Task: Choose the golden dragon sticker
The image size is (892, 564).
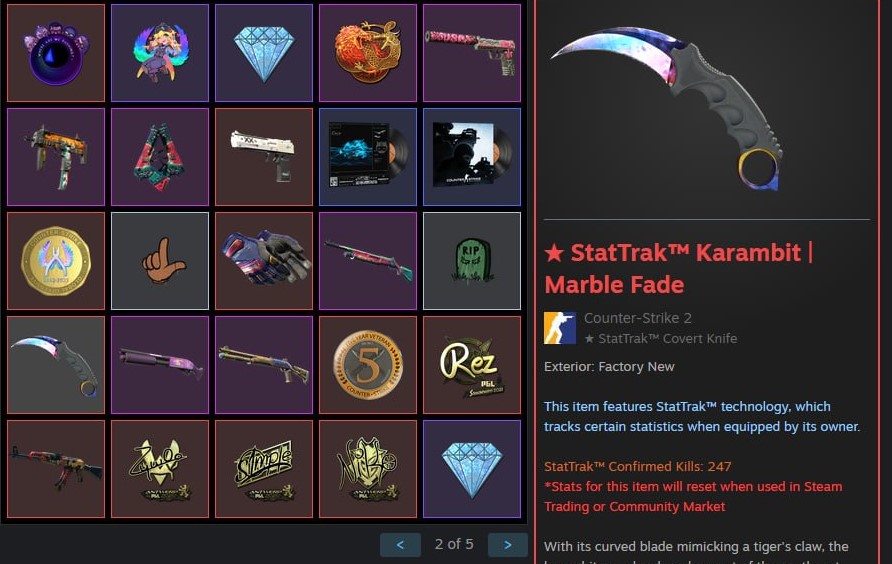Action: [x=367, y=53]
